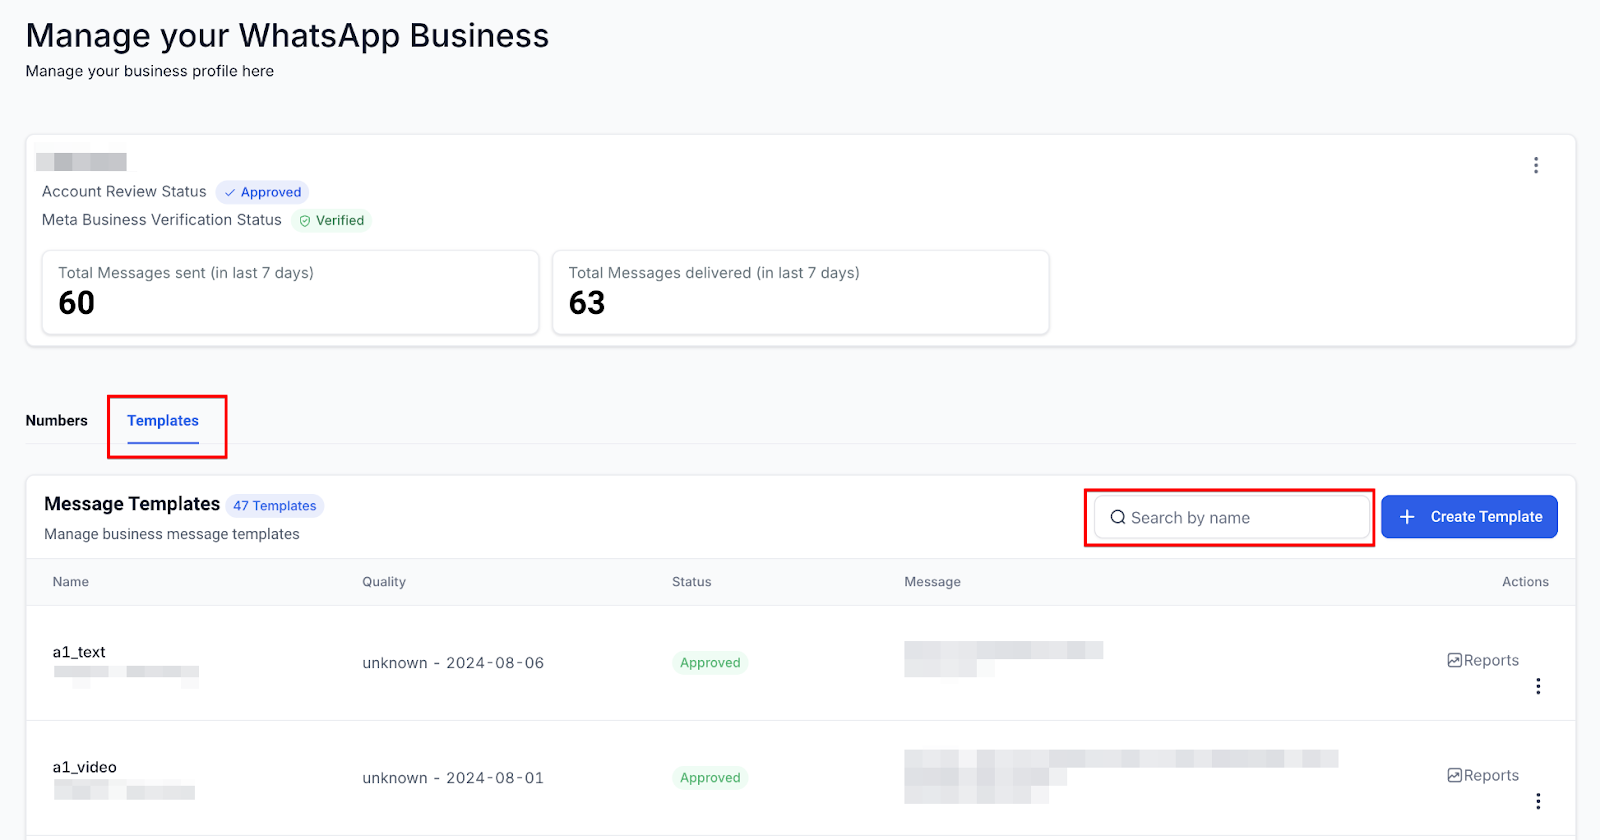Click quality value unknown - 2024-08-06
The width and height of the screenshot is (1600, 840).
coord(453,663)
